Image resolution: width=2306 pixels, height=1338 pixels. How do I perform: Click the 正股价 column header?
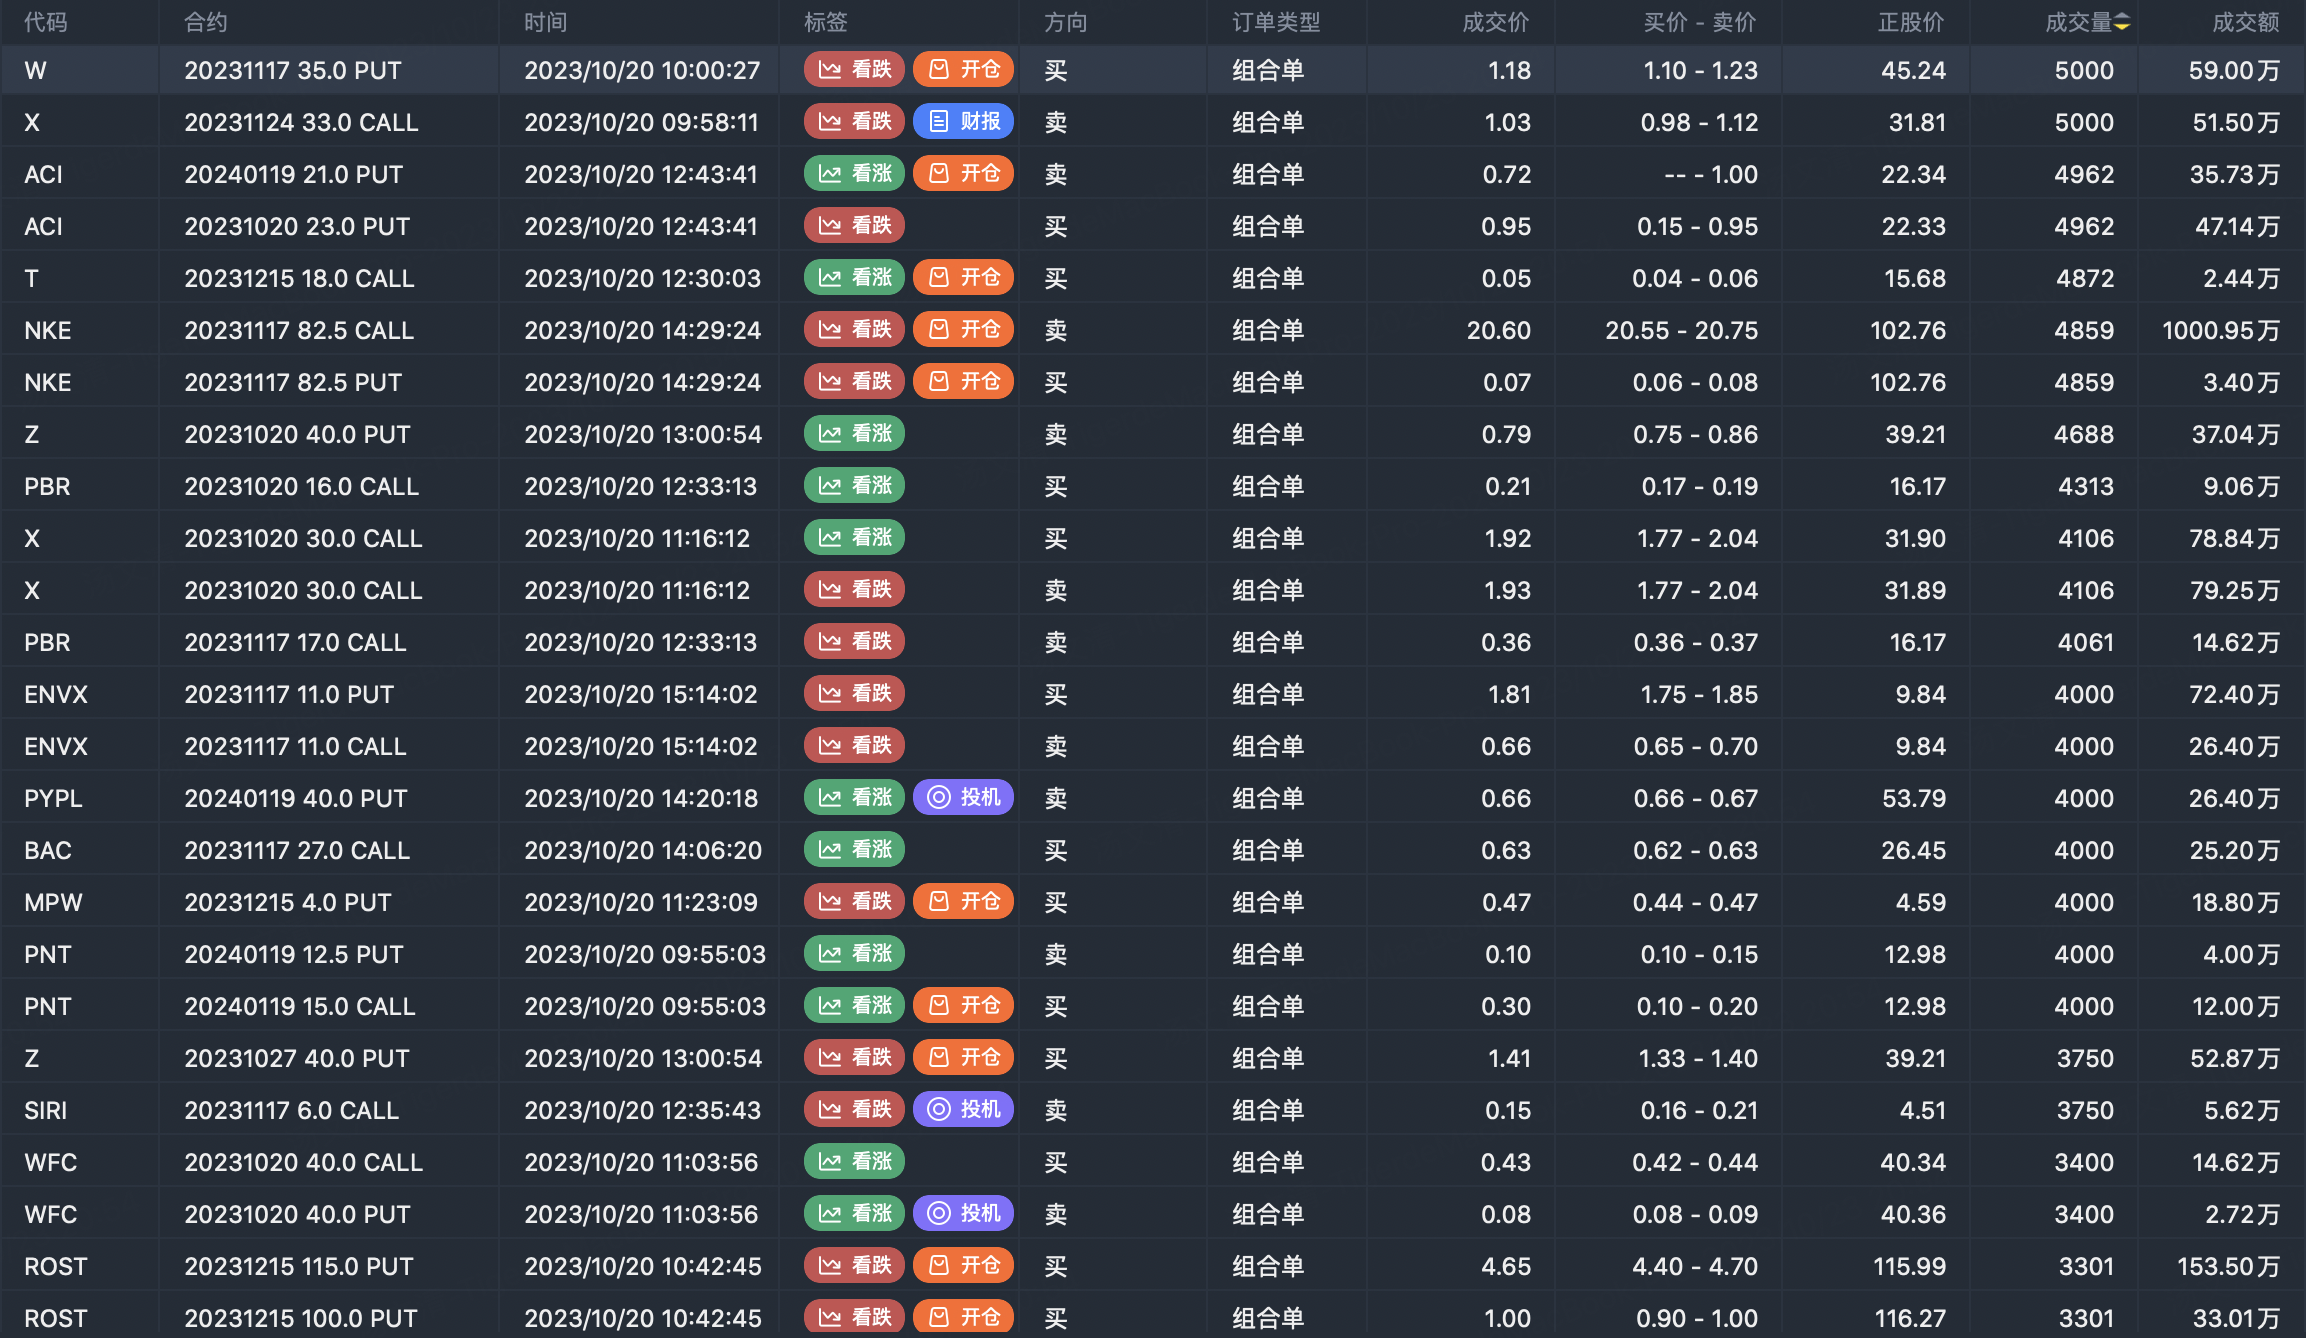[1911, 22]
